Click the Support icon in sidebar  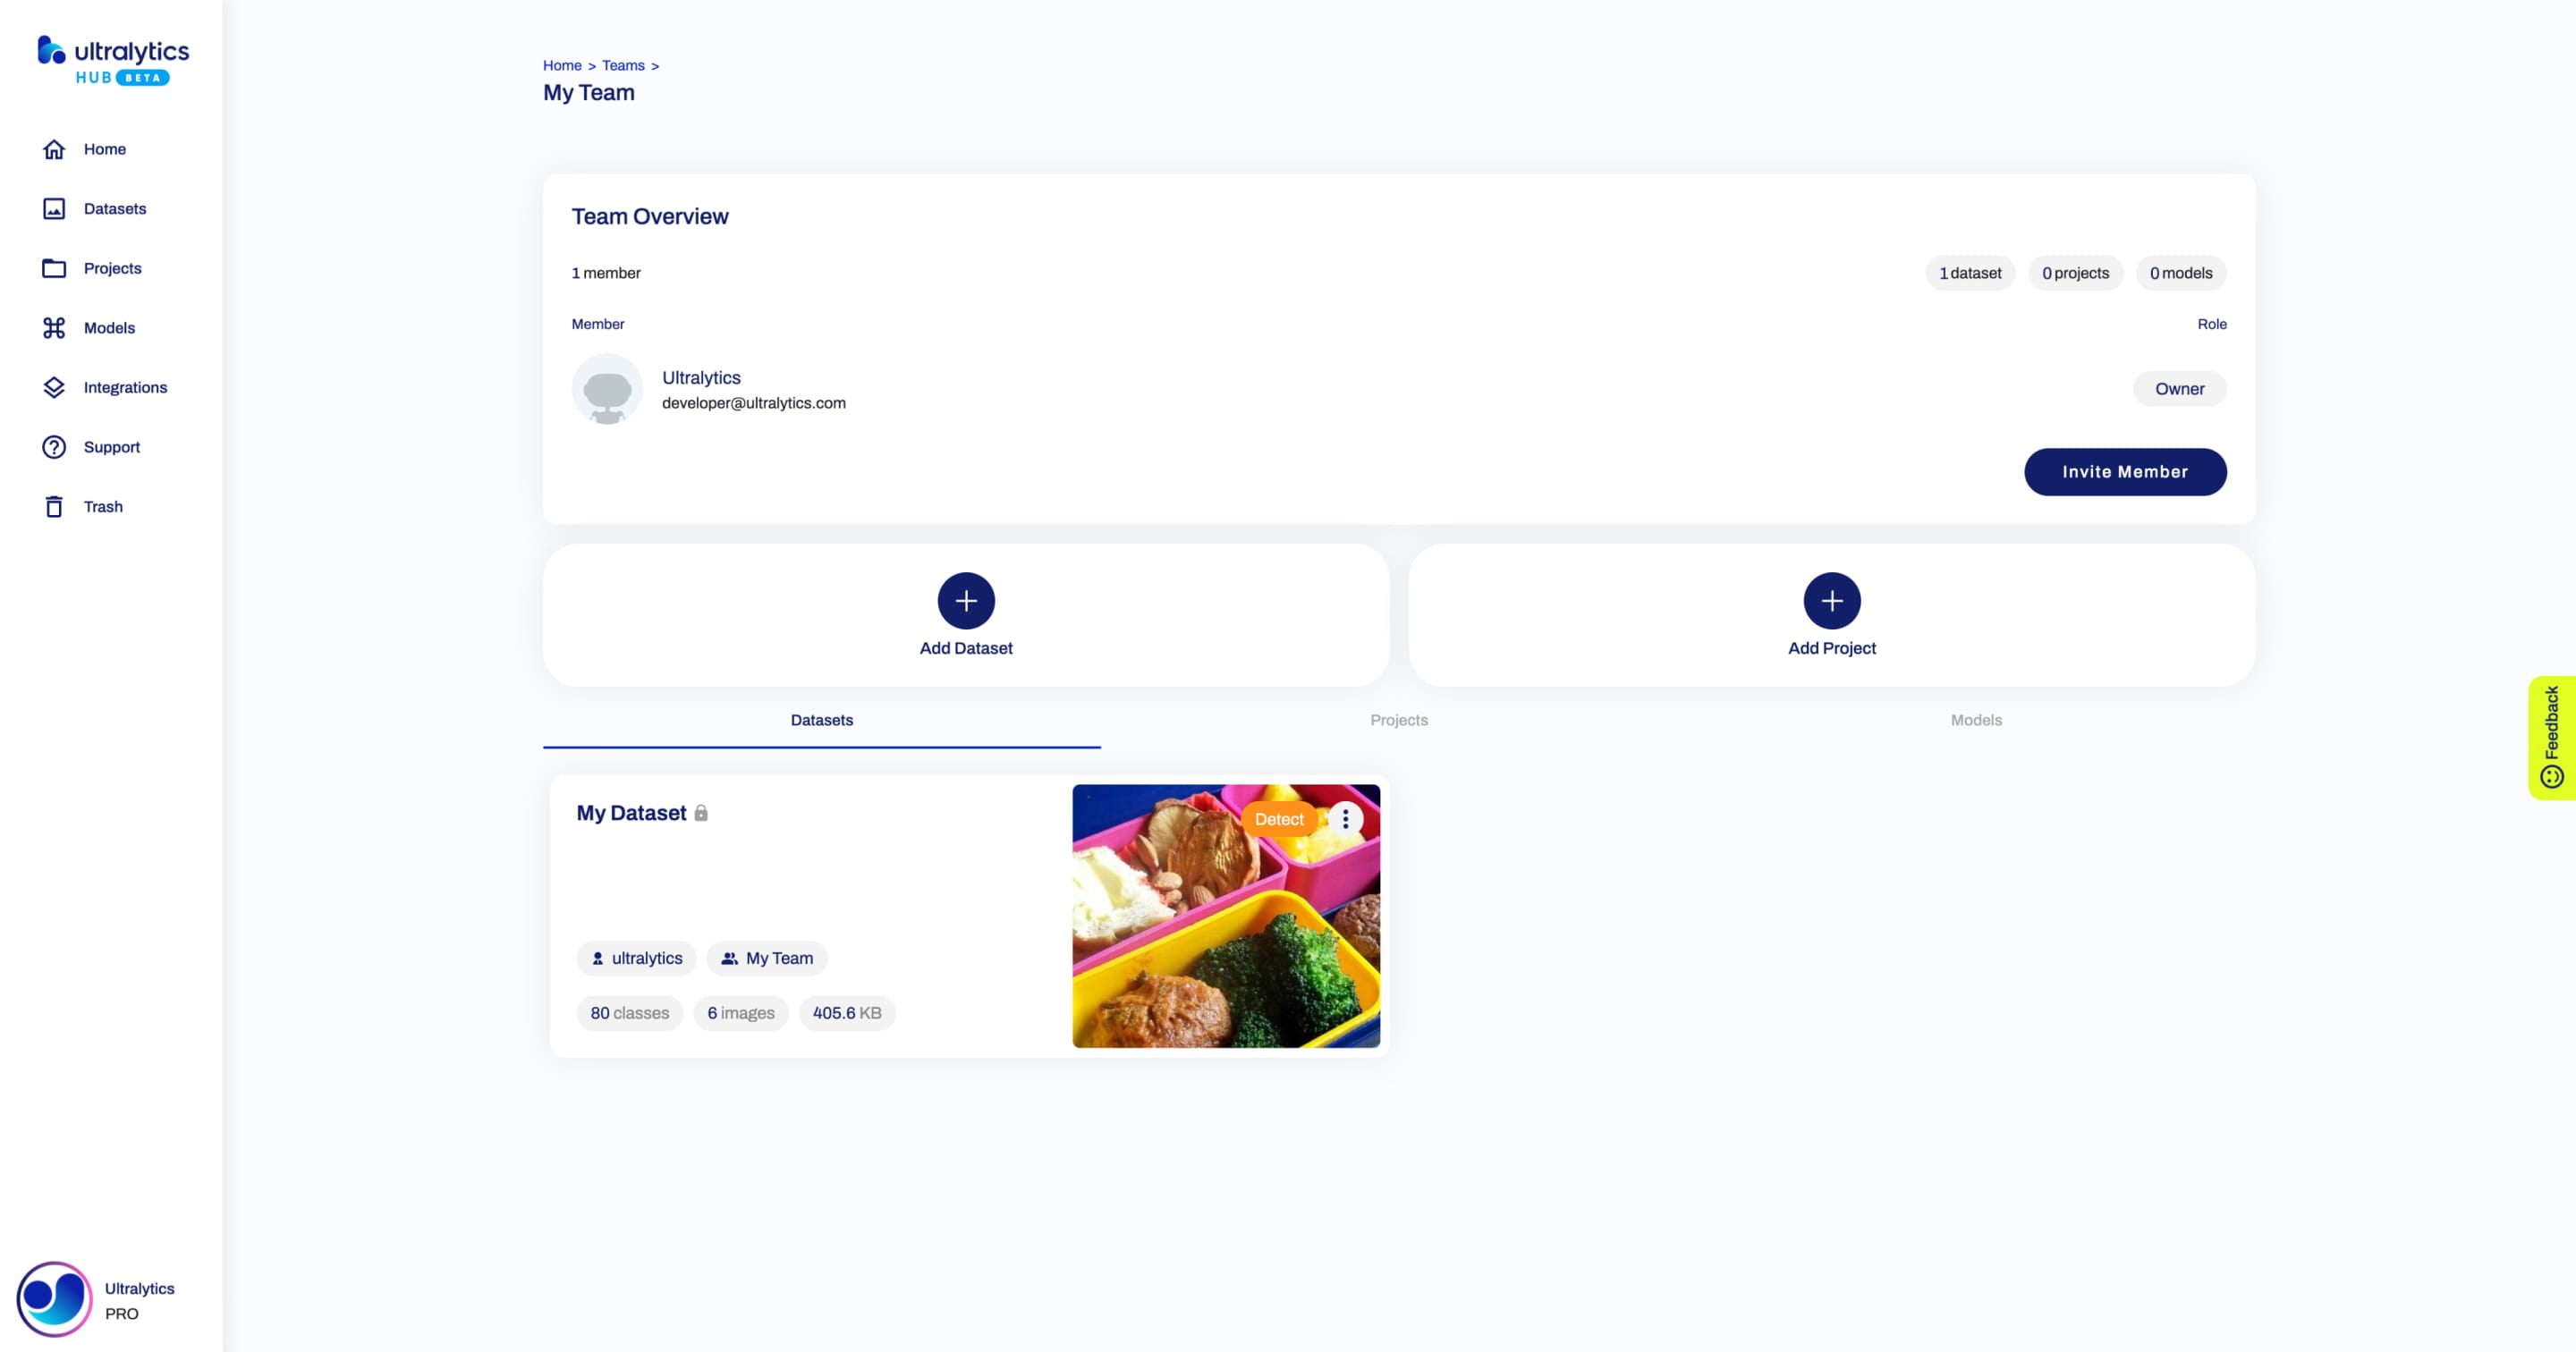click(55, 446)
